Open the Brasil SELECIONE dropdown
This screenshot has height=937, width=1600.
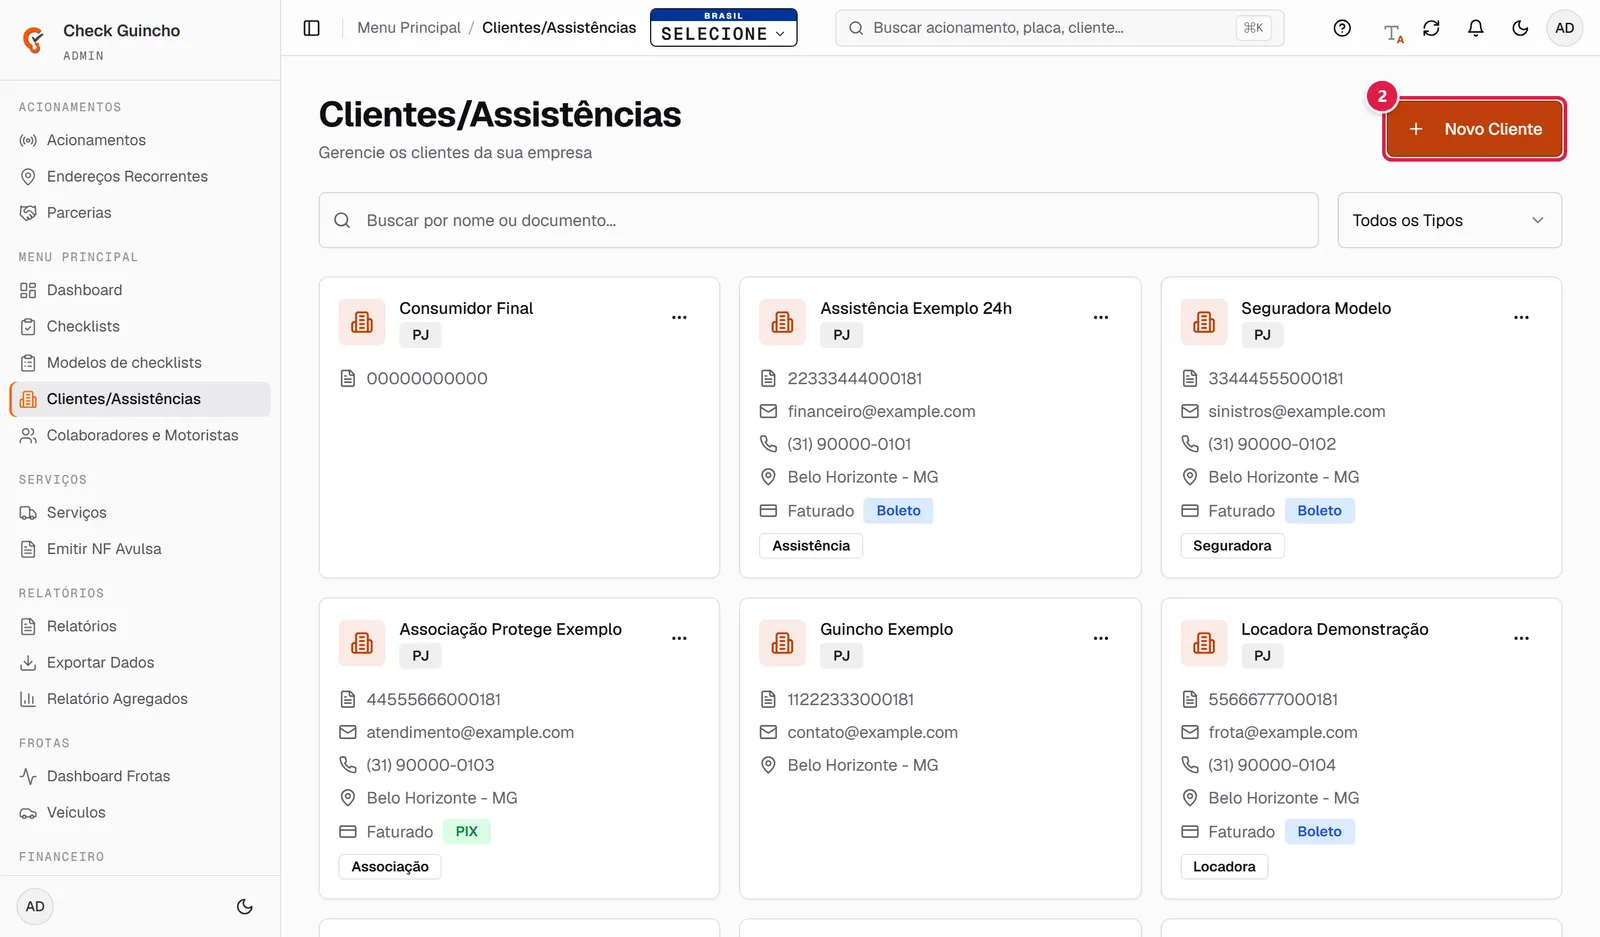click(723, 28)
